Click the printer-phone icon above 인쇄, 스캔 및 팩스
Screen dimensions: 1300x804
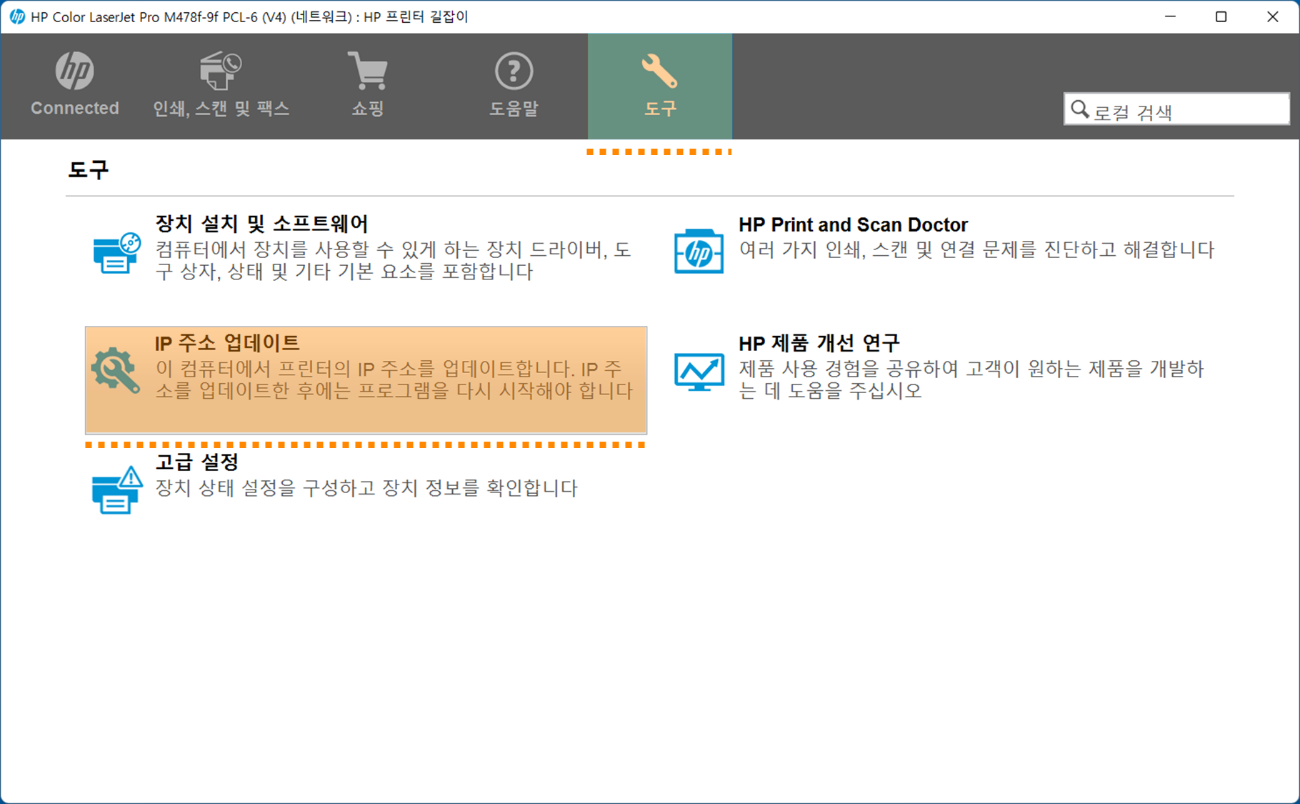pos(221,71)
